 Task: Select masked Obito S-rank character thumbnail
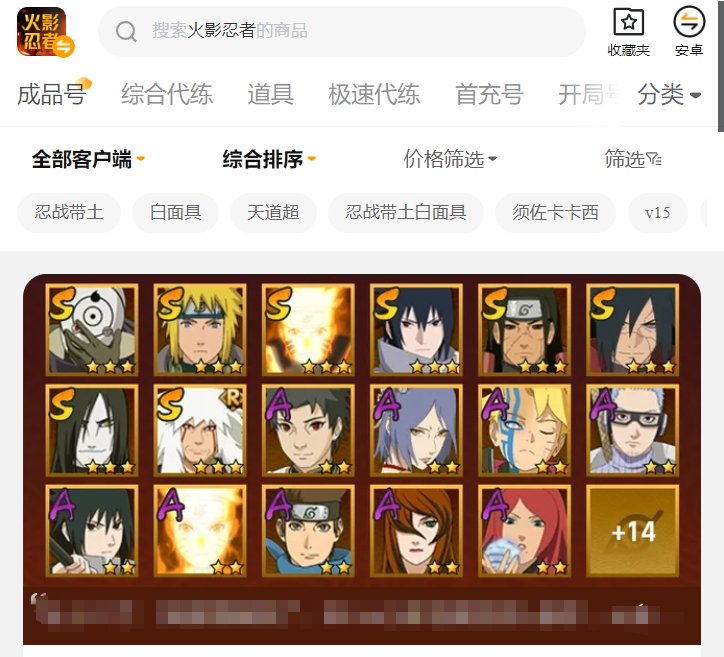(92, 329)
